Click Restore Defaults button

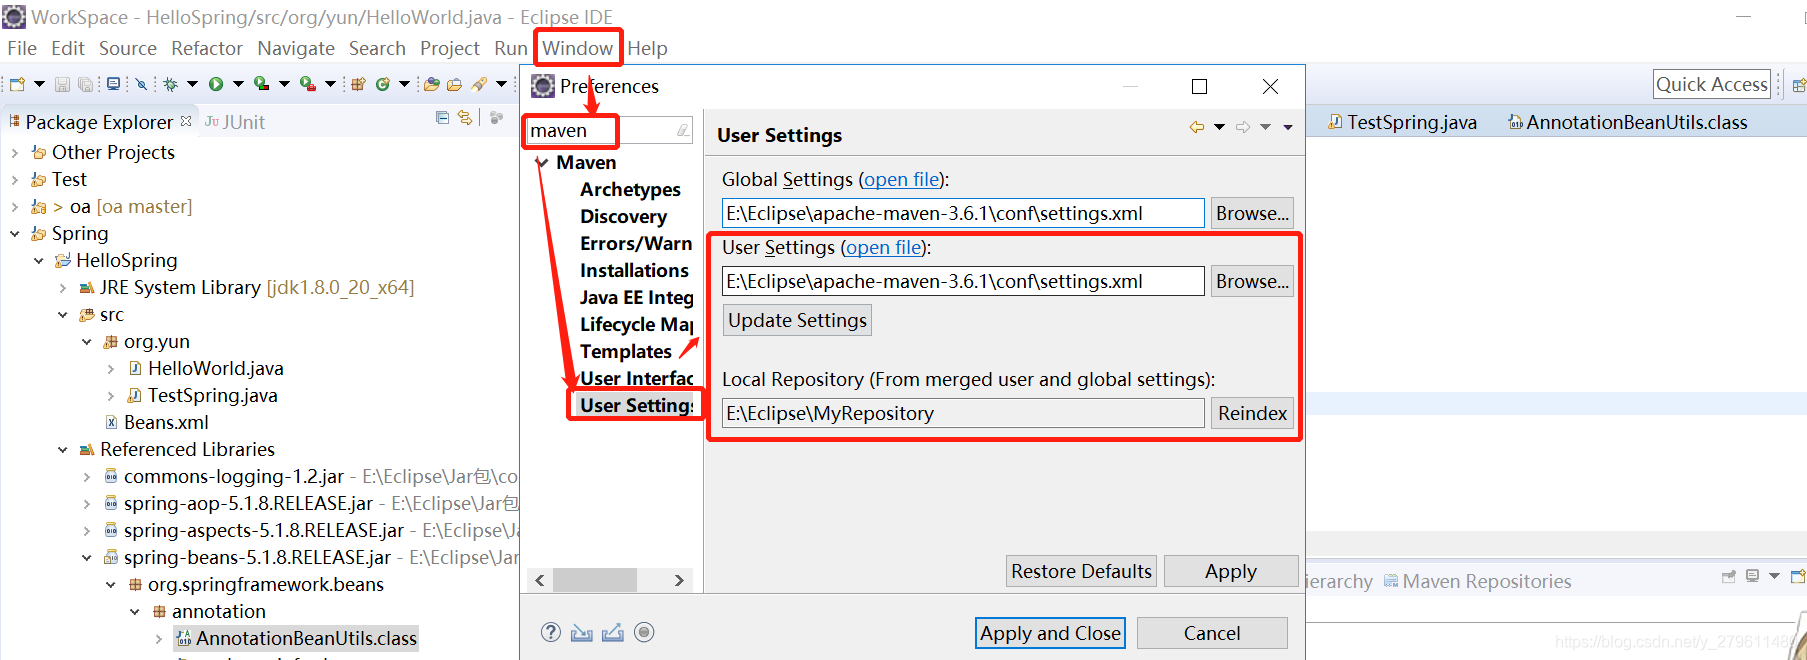[1081, 571]
